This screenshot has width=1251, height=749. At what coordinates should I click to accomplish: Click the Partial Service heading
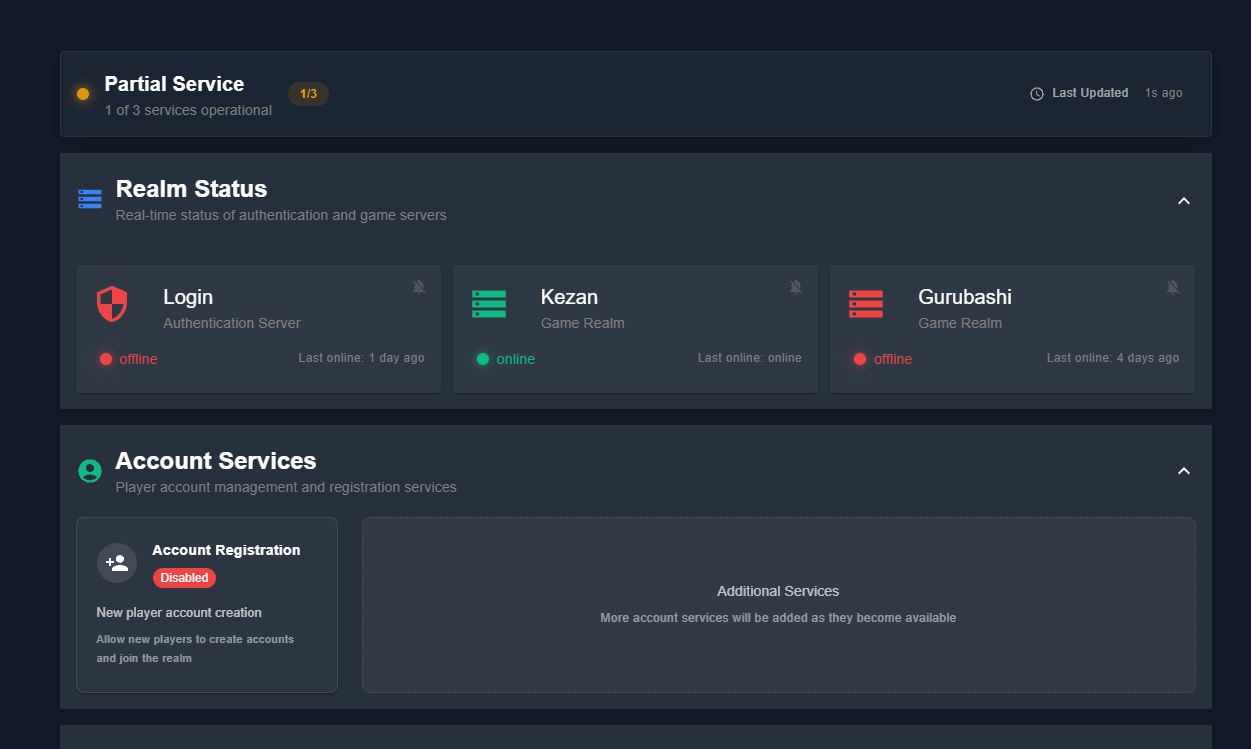174,84
